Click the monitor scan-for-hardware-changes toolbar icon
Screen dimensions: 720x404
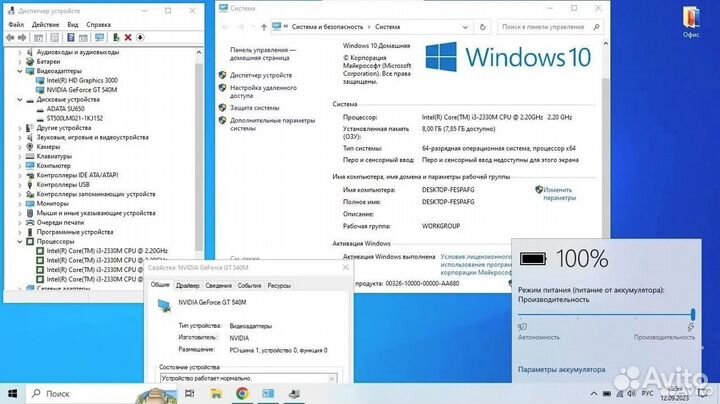99,38
